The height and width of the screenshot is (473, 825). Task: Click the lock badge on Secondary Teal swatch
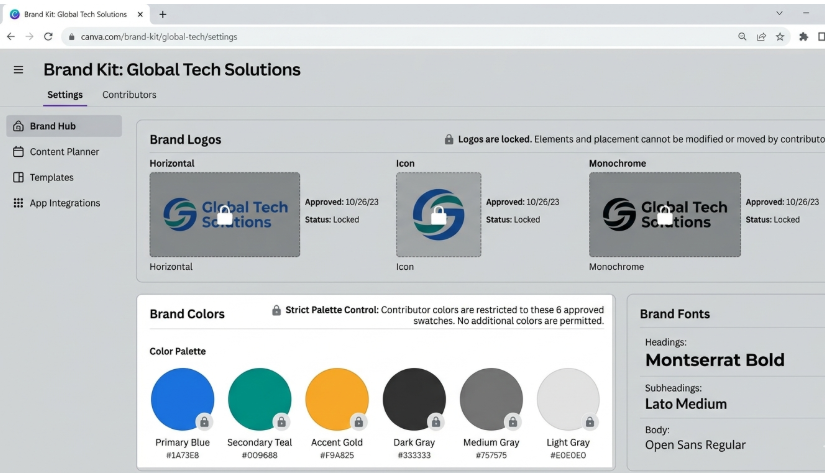(281, 421)
